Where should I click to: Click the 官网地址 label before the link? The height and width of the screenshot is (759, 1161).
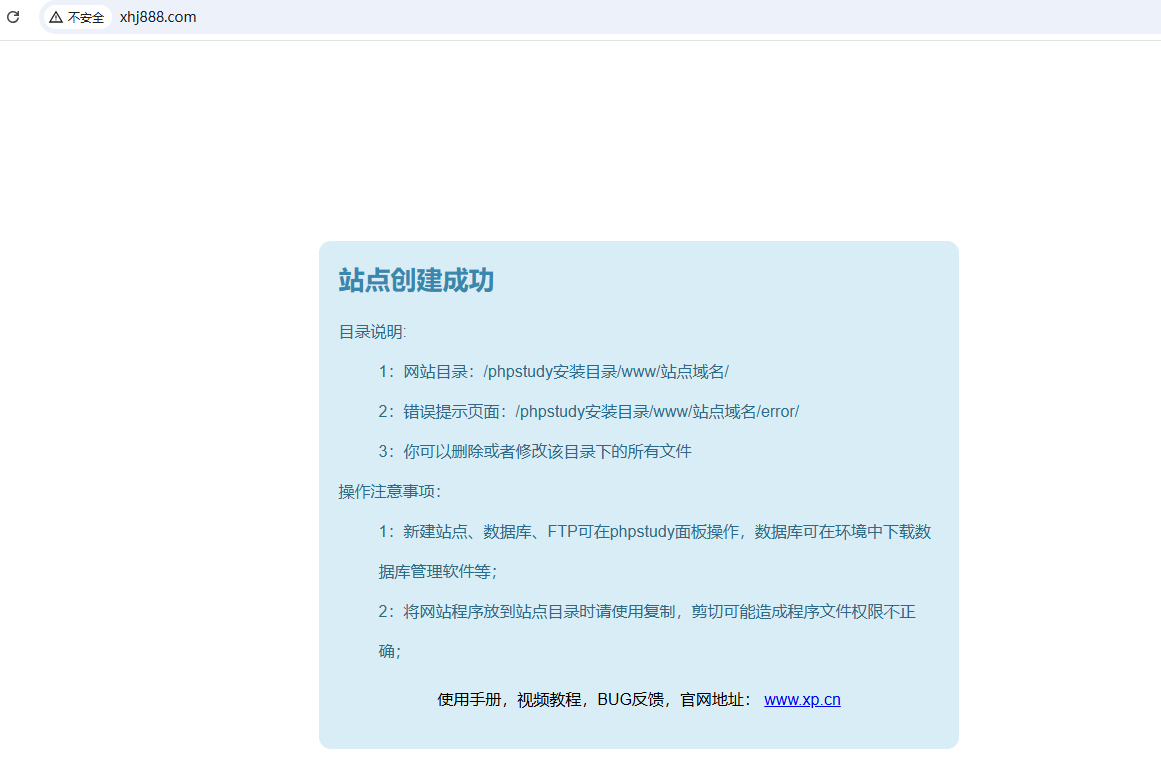coord(713,699)
